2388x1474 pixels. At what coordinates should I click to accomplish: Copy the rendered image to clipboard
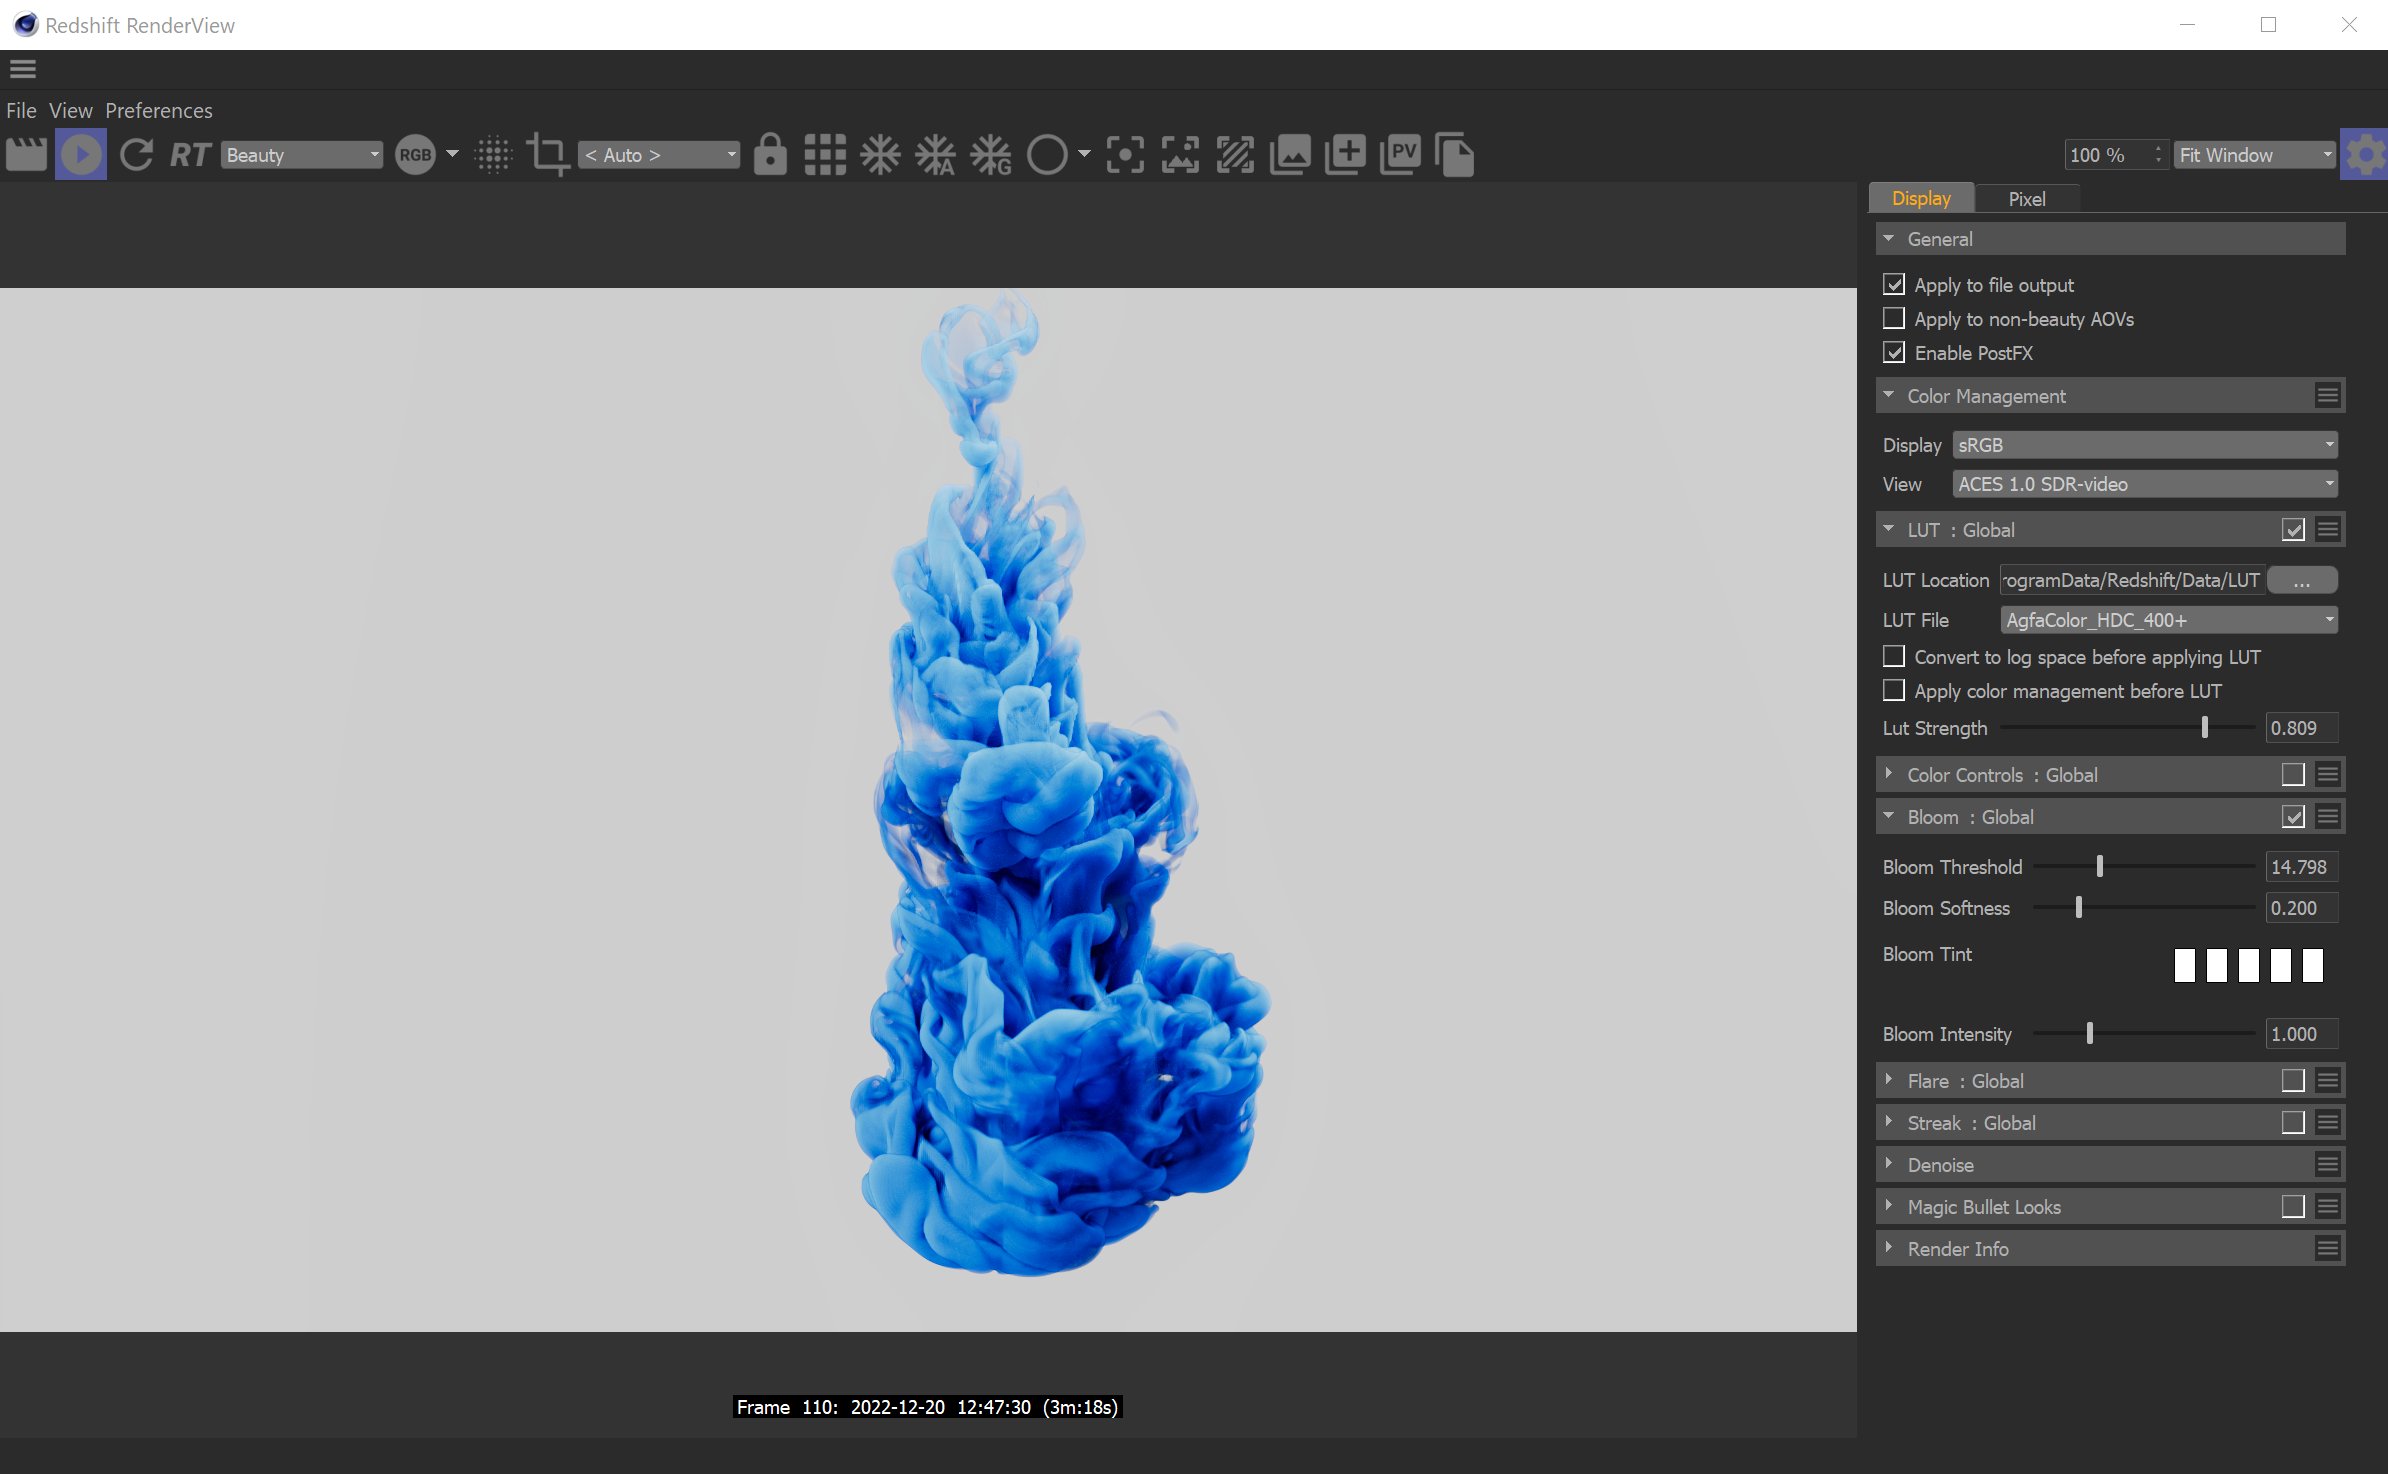1457,154
